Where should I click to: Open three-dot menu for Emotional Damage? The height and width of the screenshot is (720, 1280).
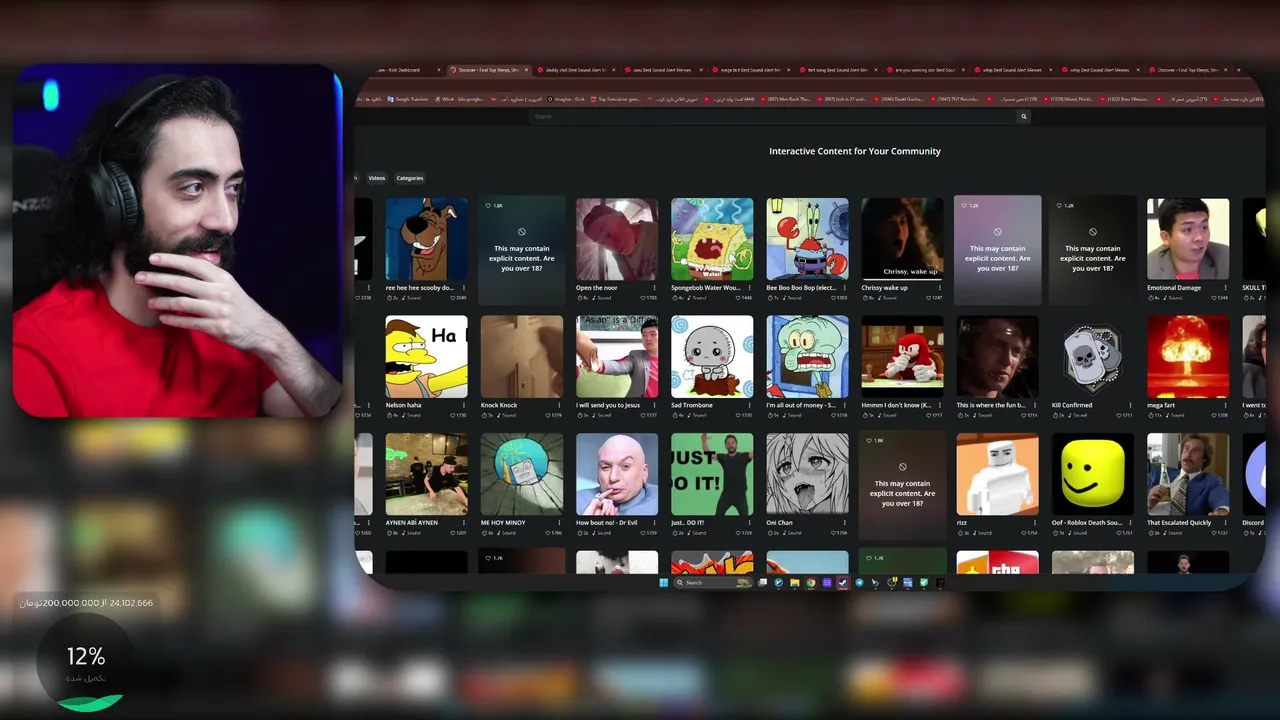pos(1225,288)
